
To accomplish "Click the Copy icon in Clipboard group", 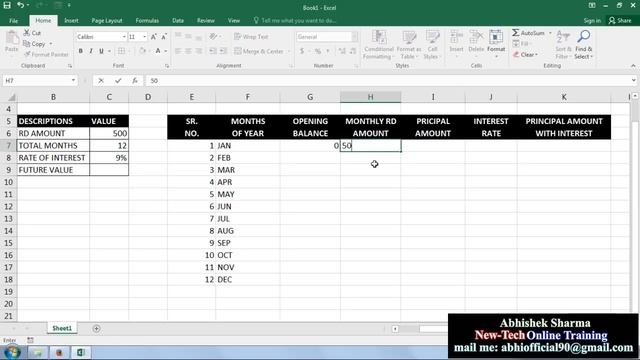I will pos(27,44).
